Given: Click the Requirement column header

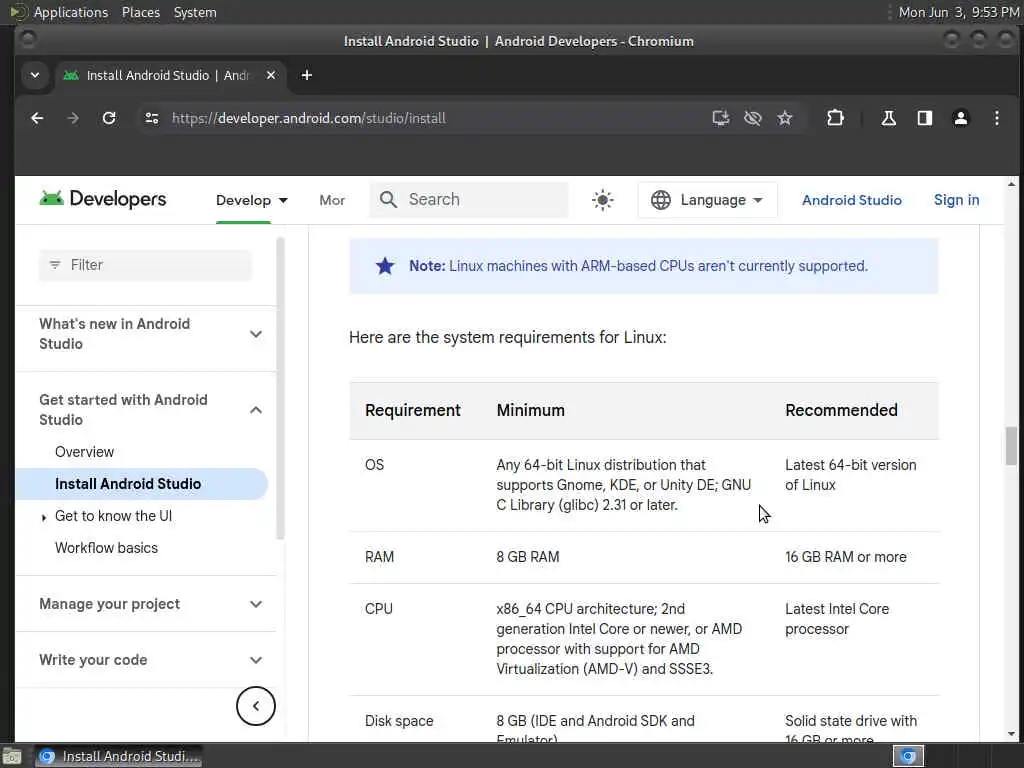Looking at the screenshot, I should point(413,410).
